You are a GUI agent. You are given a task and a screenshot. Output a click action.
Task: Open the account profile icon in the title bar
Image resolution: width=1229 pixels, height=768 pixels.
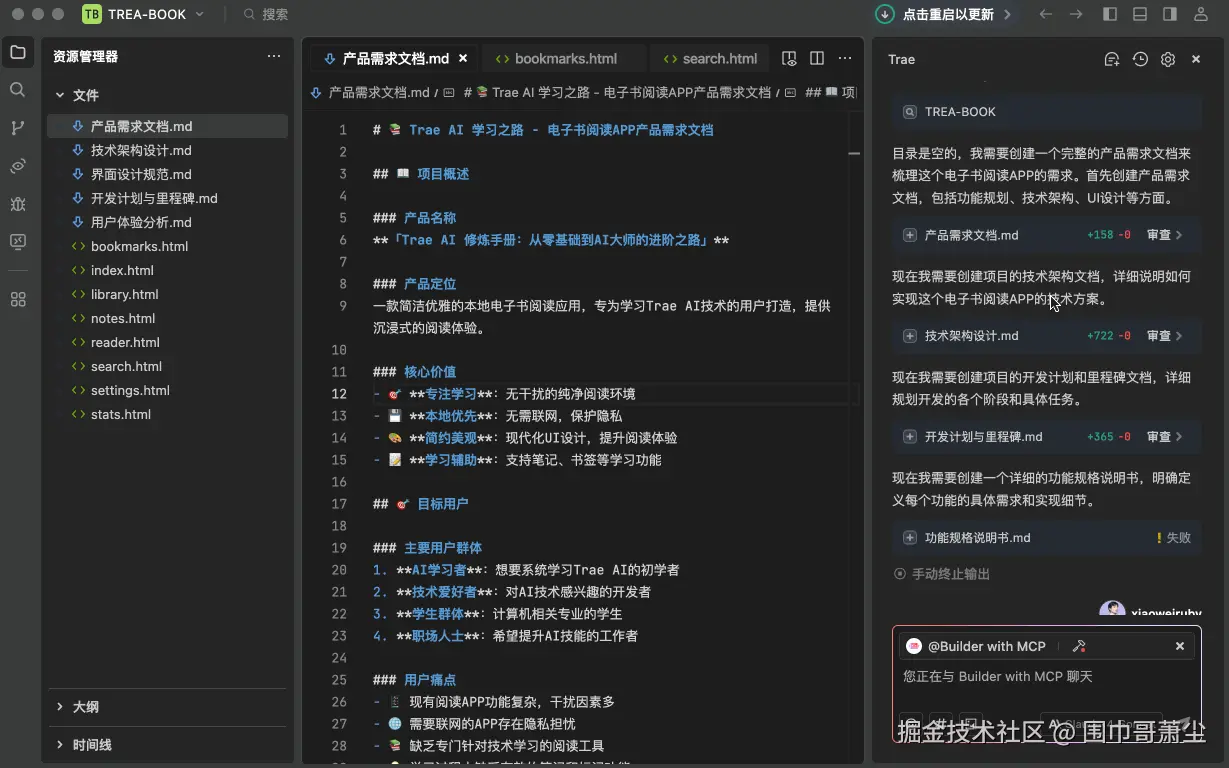point(1201,14)
